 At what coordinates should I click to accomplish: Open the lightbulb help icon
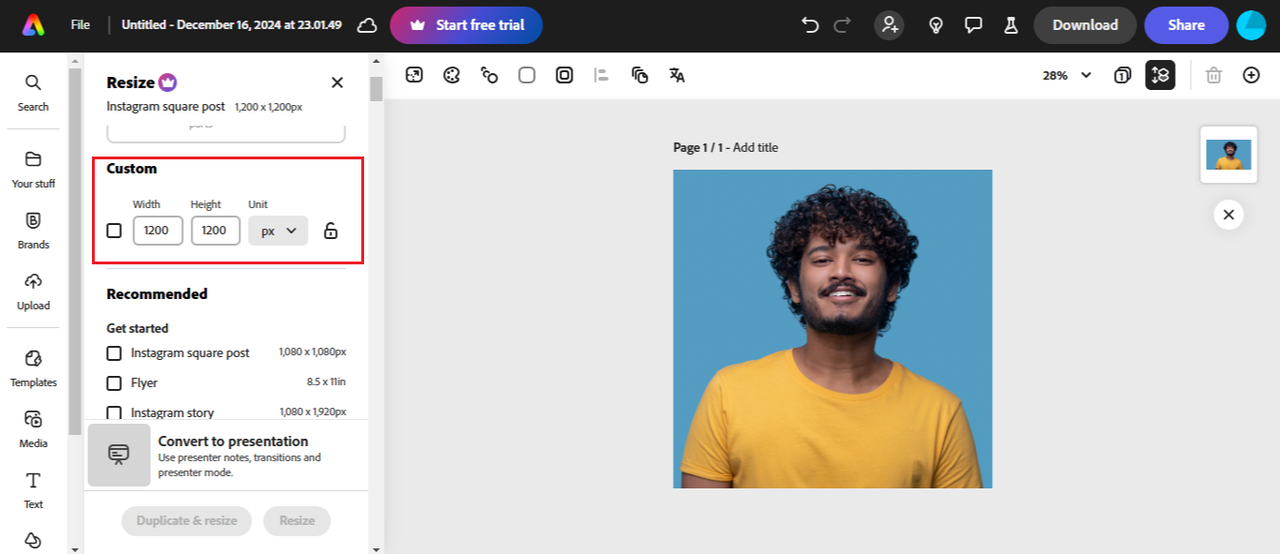tap(936, 25)
